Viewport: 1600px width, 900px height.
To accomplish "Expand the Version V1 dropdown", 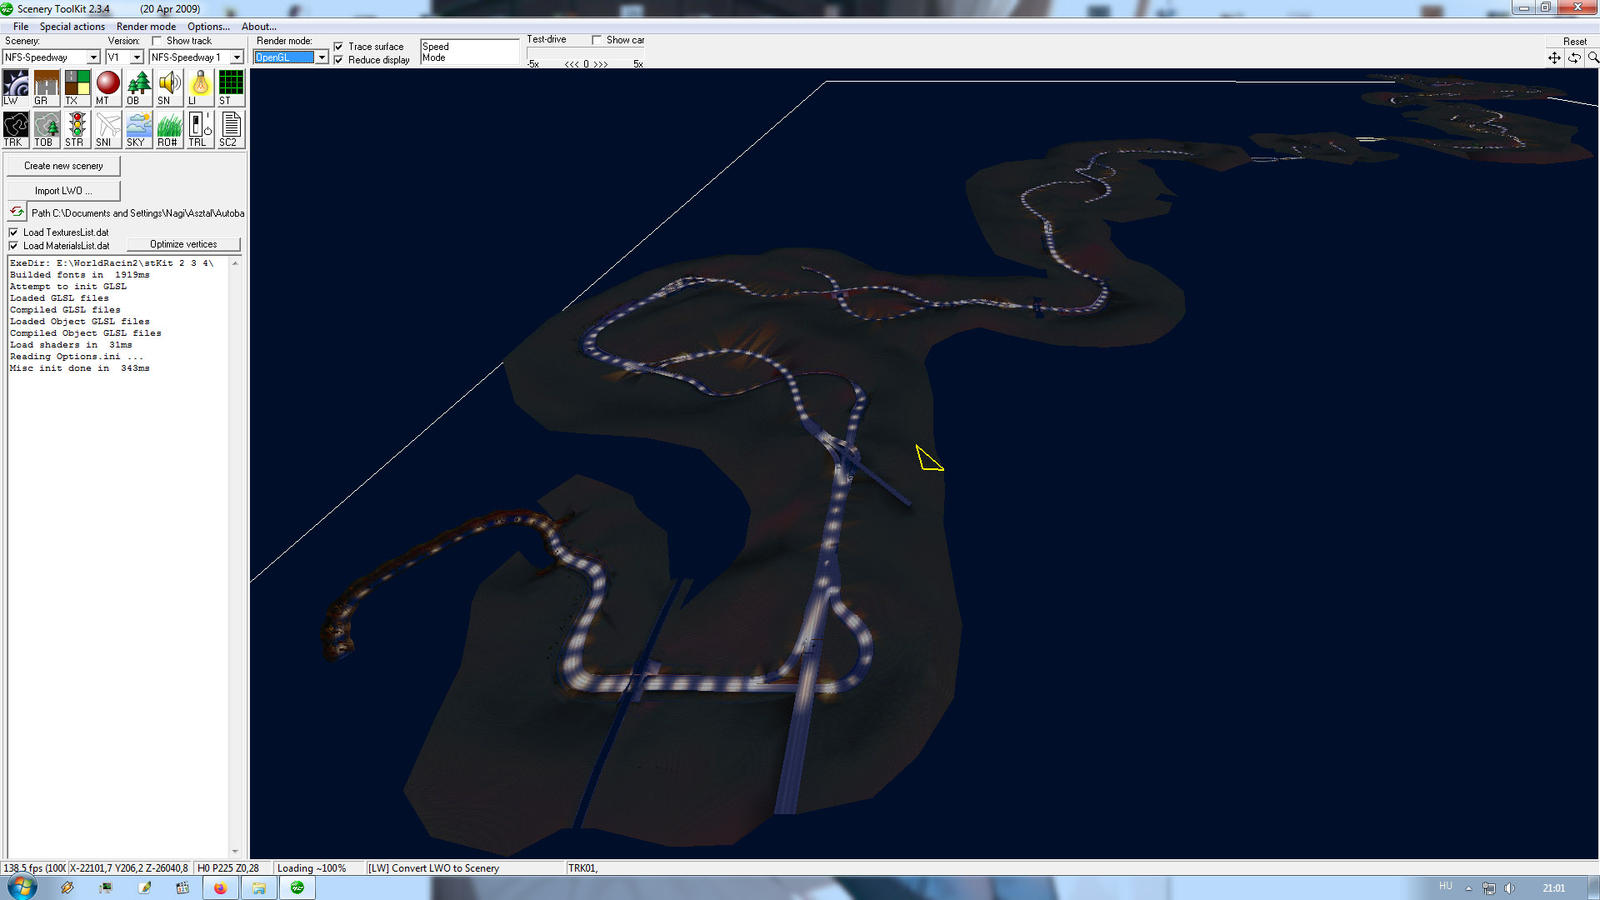I will point(137,58).
